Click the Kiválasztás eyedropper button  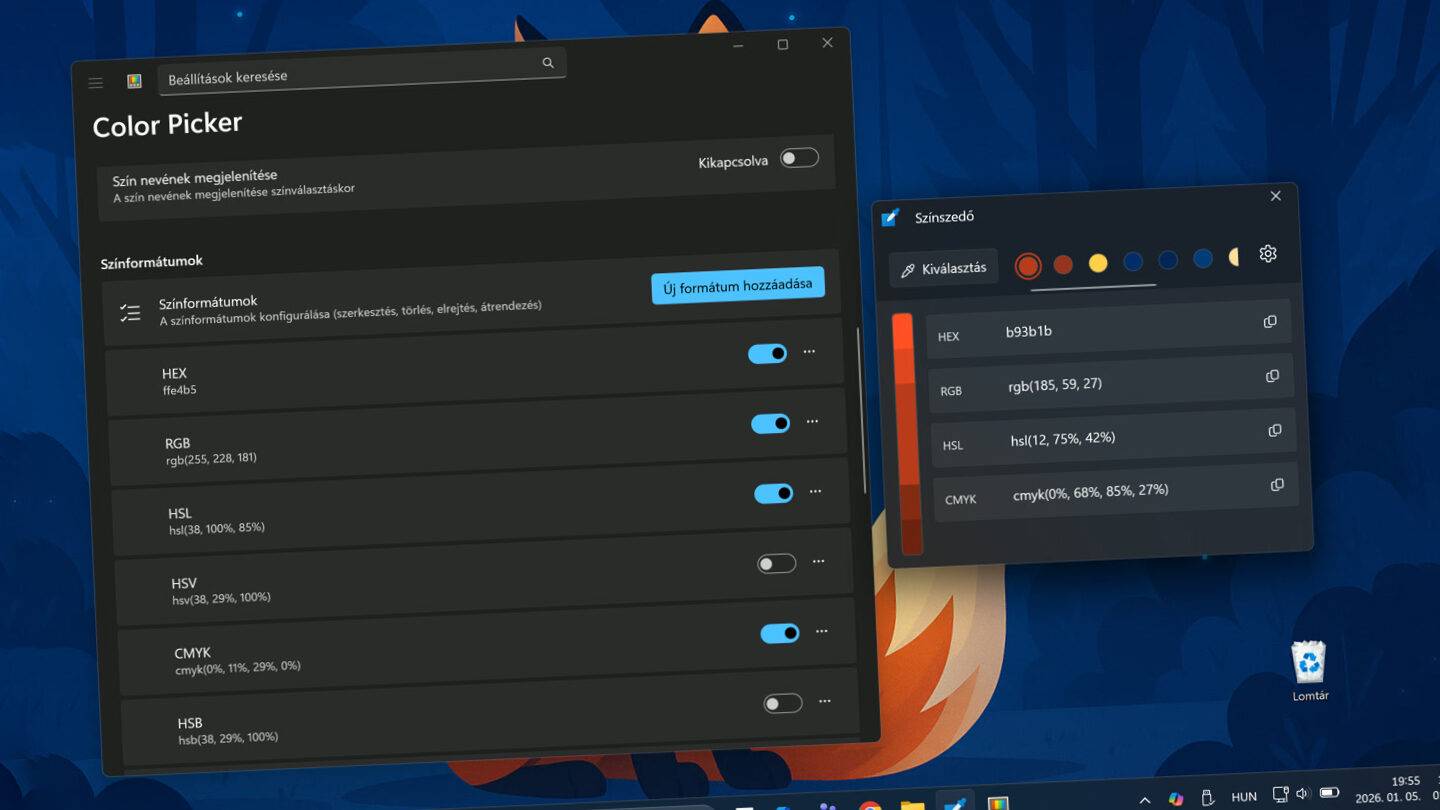pyautogui.click(x=944, y=268)
